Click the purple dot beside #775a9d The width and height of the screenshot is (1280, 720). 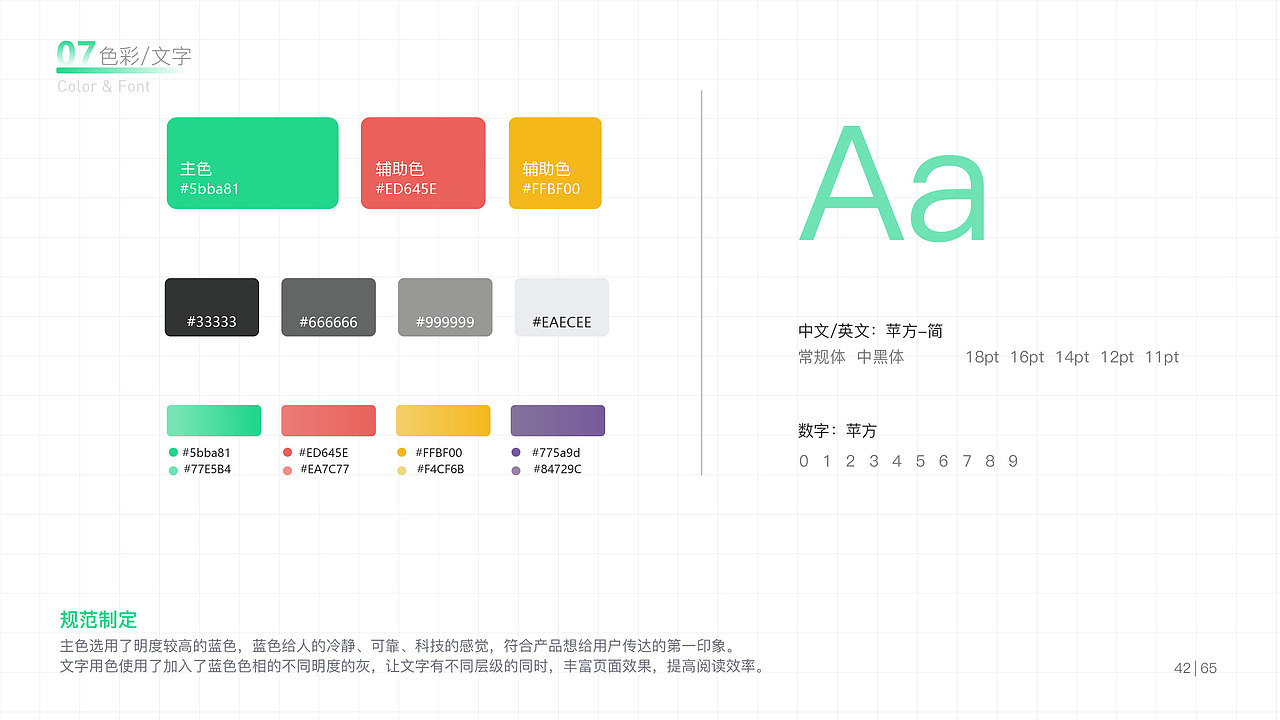[516, 452]
